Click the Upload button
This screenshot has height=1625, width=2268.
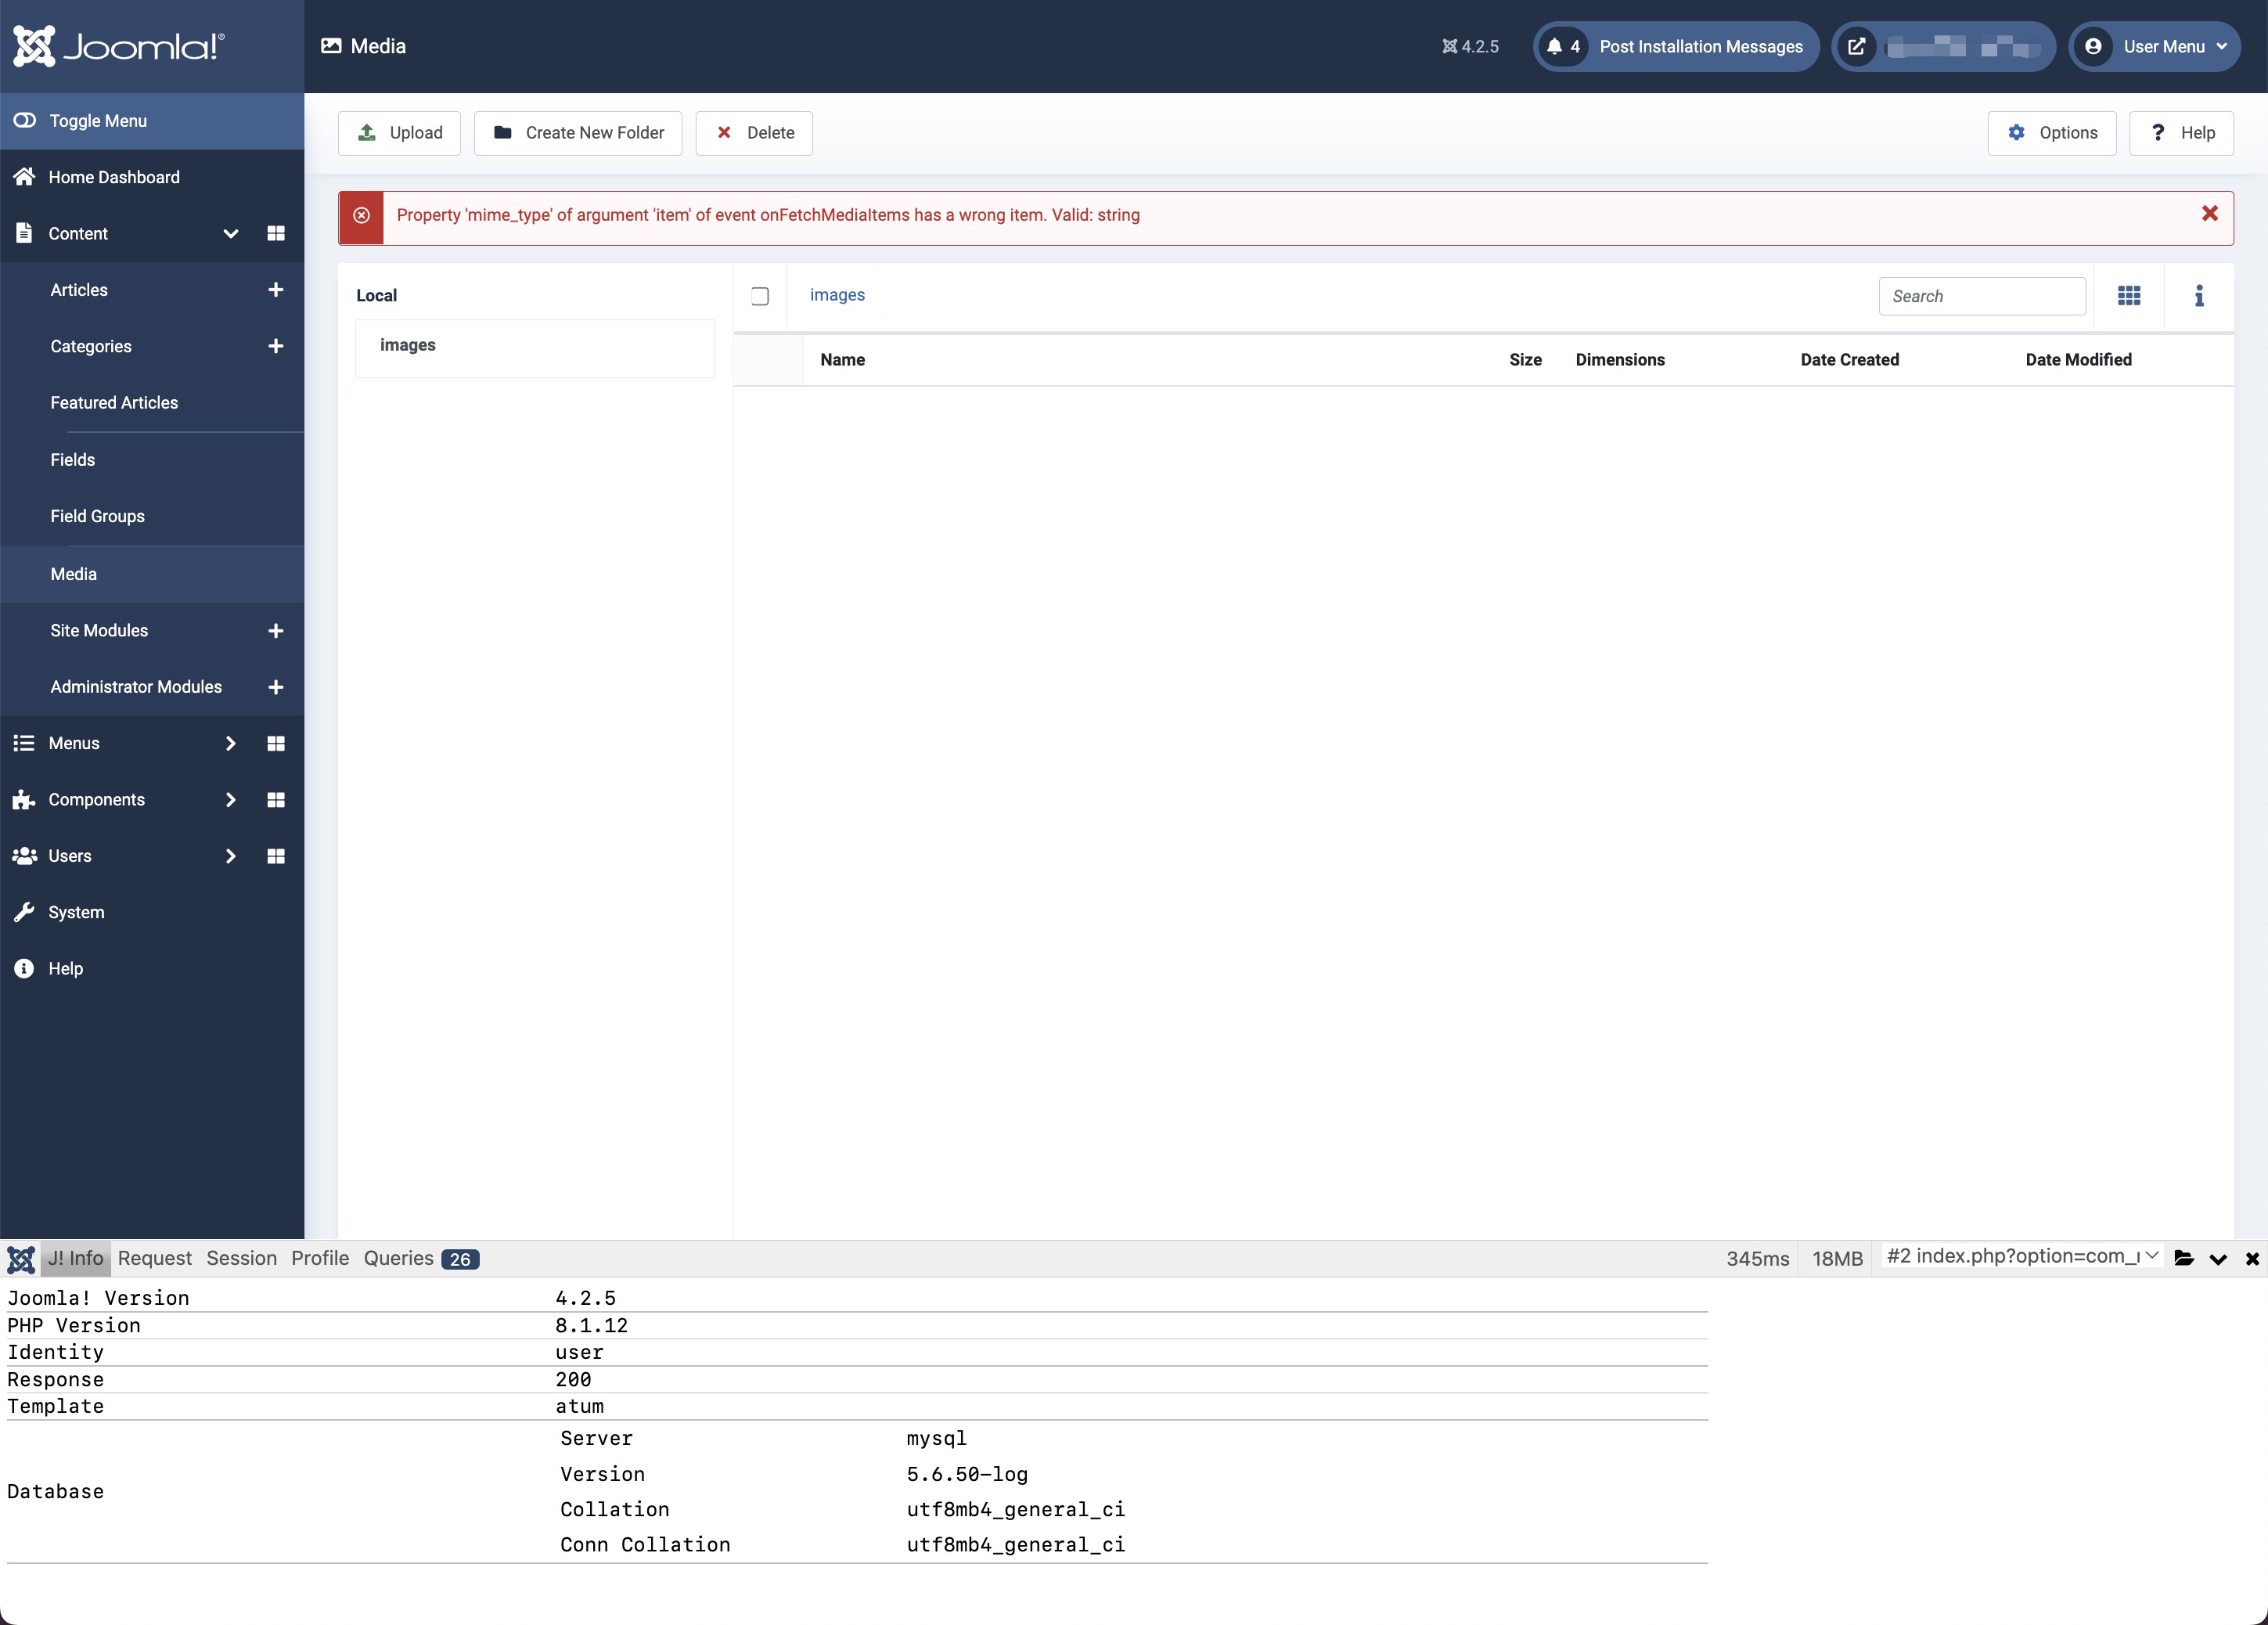[399, 133]
